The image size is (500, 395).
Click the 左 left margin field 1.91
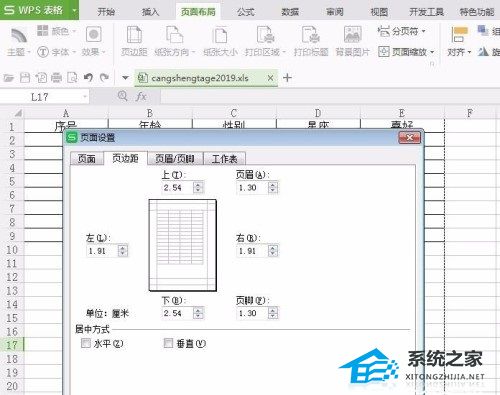[x=103, y=251]
